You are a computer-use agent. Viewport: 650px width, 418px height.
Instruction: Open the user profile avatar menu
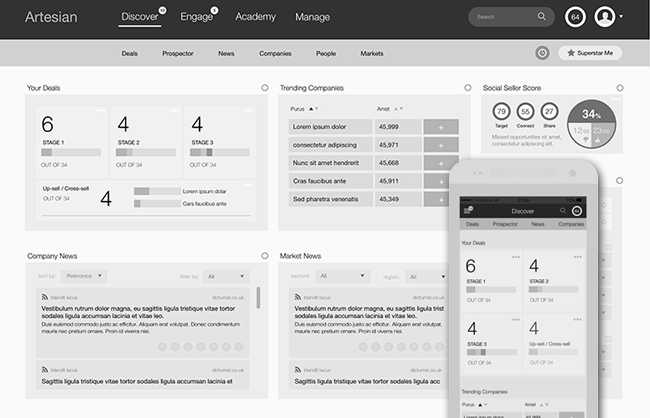[x=605, y=17]
